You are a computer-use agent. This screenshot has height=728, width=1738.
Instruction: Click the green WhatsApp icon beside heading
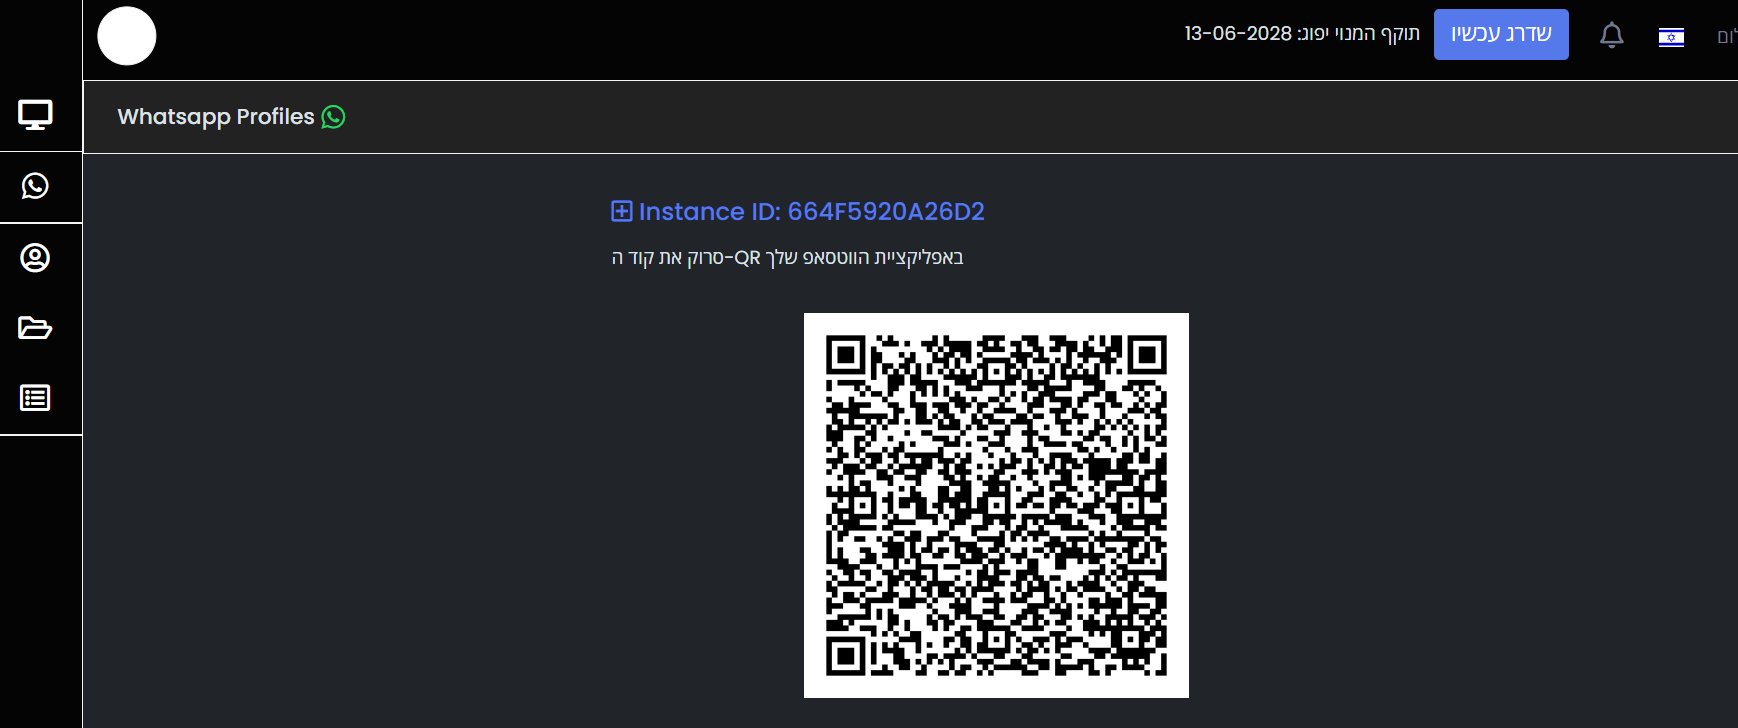point(333,117)
